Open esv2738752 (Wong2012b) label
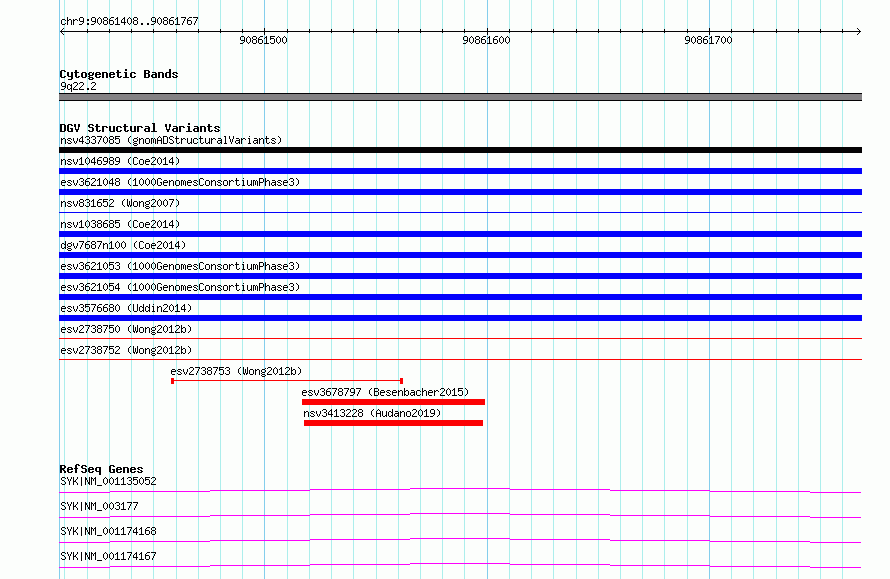This screenshot has height=579, width=890. [126, 350]
